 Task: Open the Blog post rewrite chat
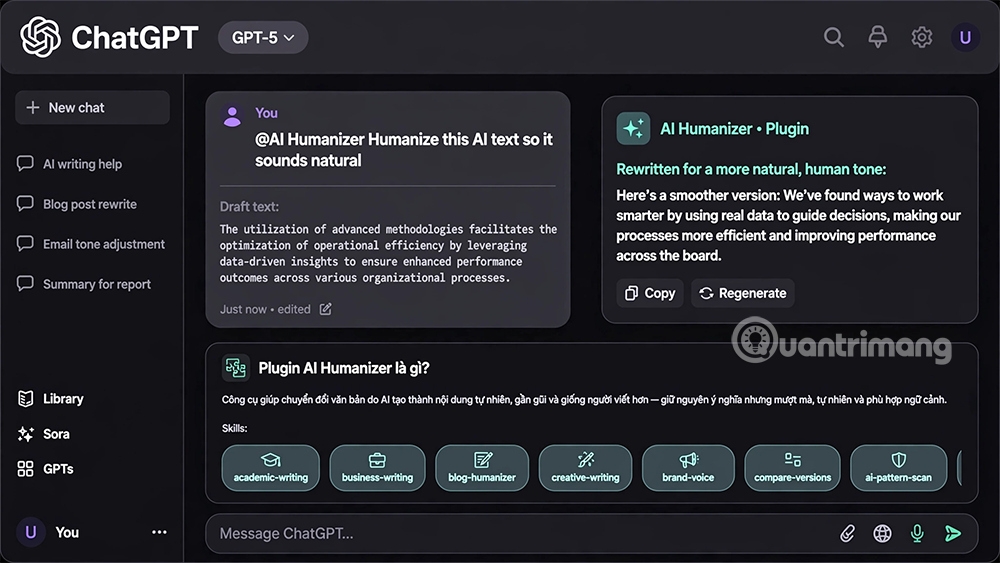tap(92, 204)
